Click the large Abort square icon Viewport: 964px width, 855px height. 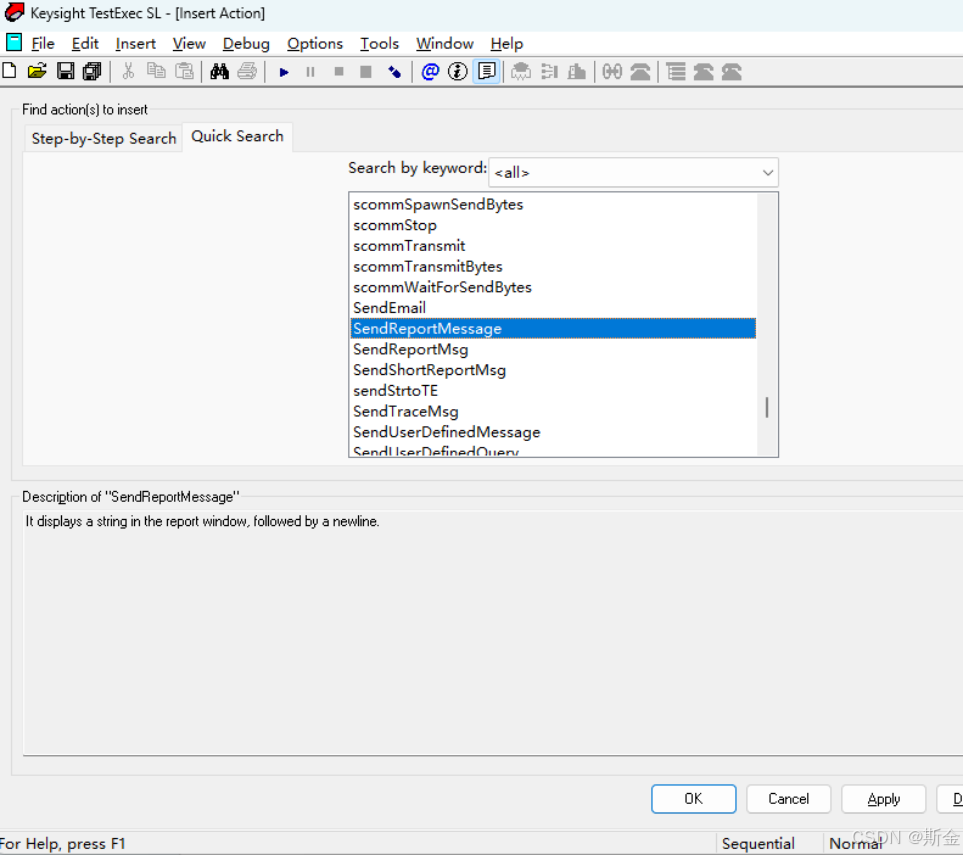(x=366, y=72)
